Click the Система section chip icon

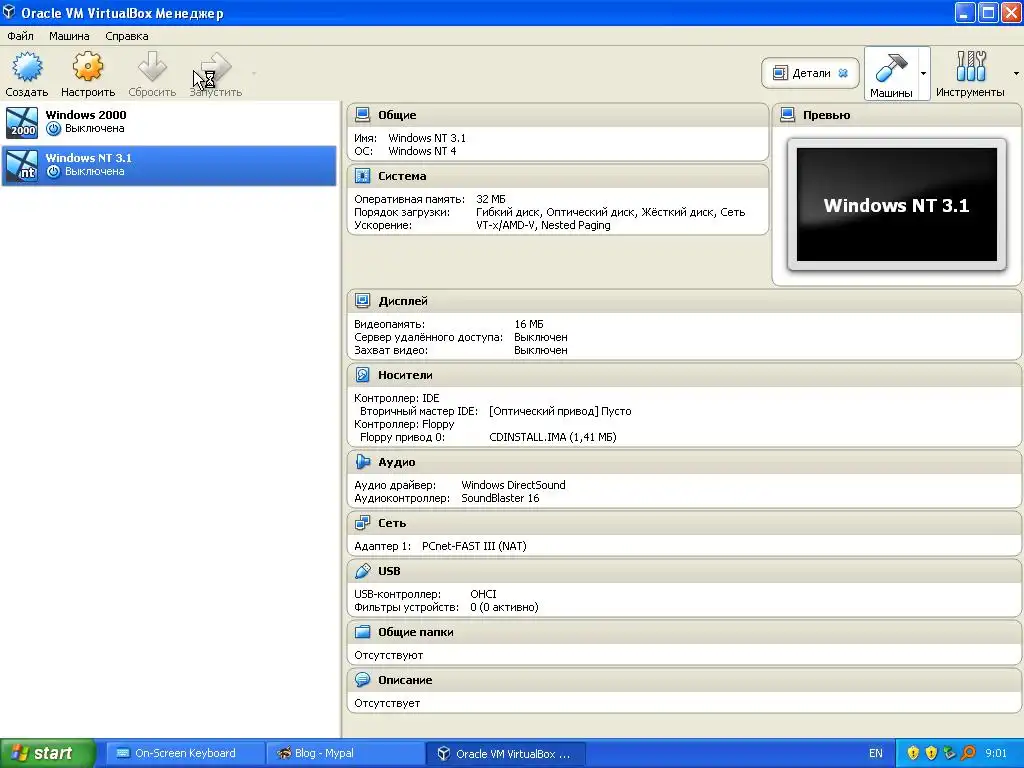pos(362,176)
